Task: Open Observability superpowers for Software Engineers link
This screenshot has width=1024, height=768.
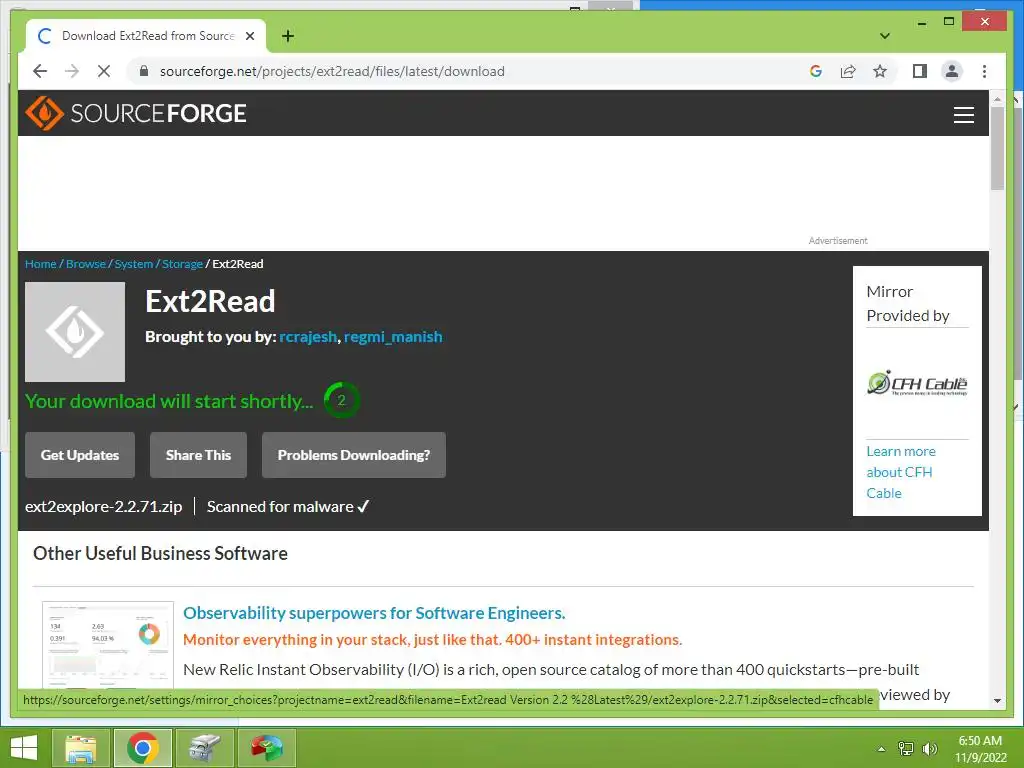Action: [x=374, y=613]
